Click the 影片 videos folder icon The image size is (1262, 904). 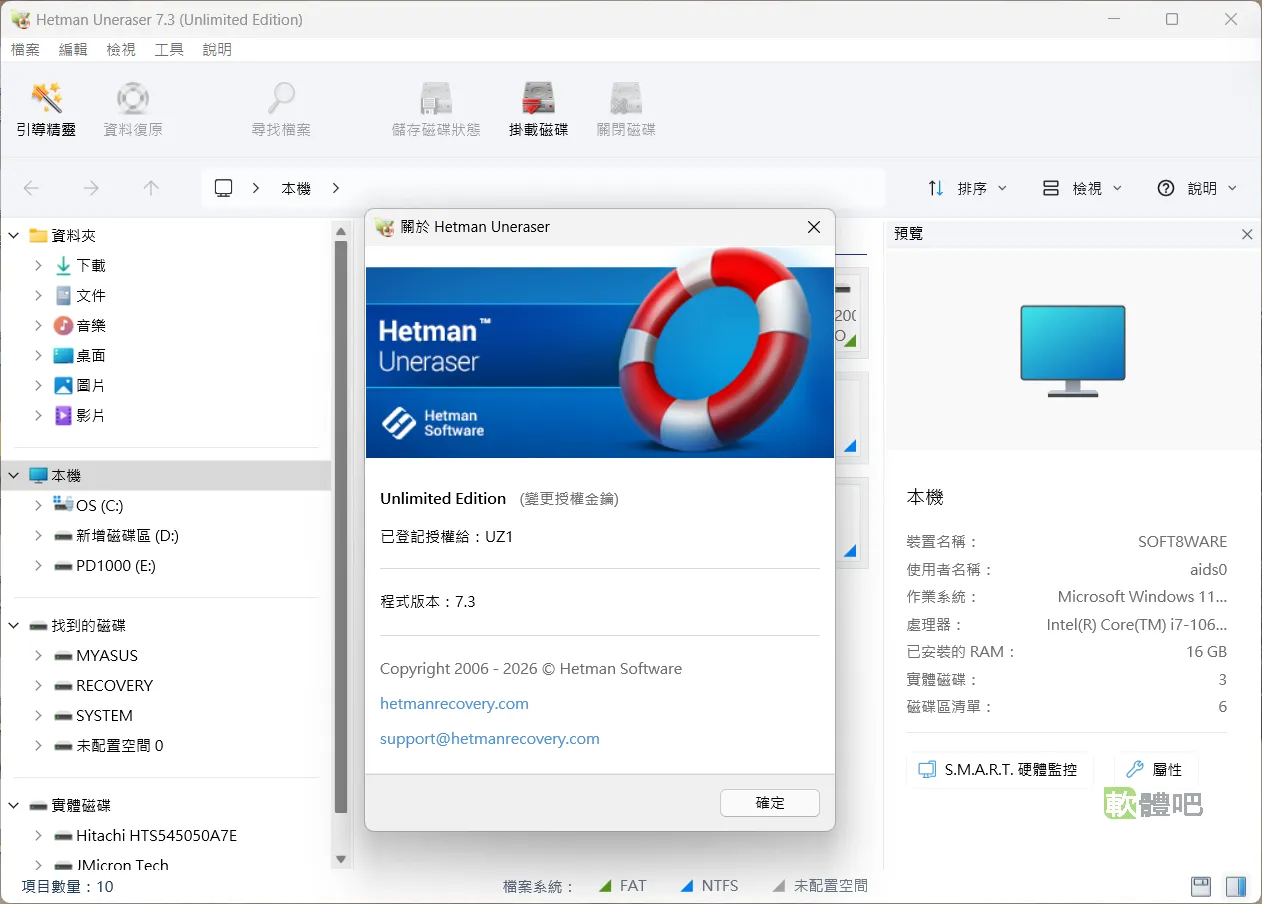click(x=64, y=416)
